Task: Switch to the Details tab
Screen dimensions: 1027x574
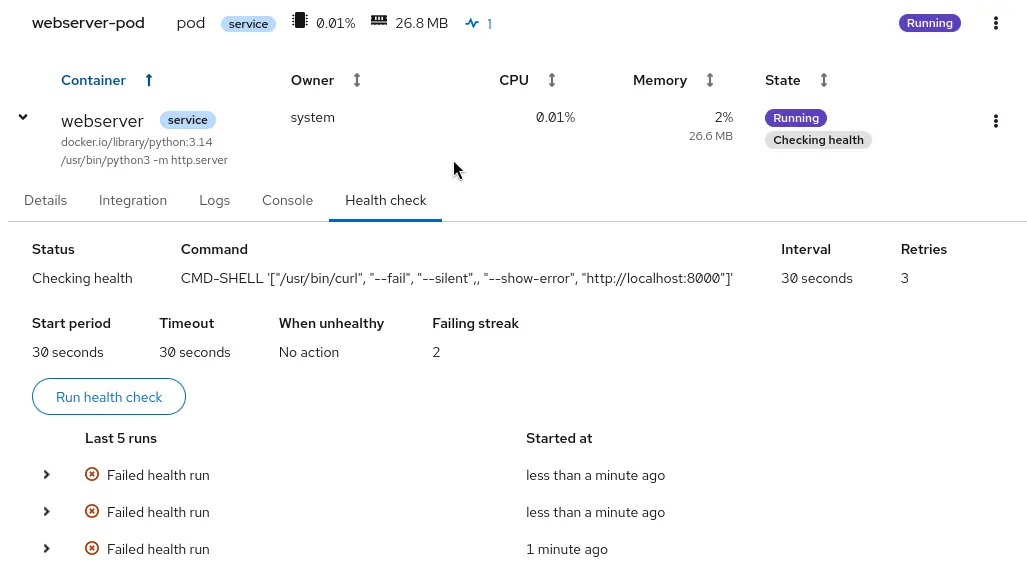Action: (45, 200)
